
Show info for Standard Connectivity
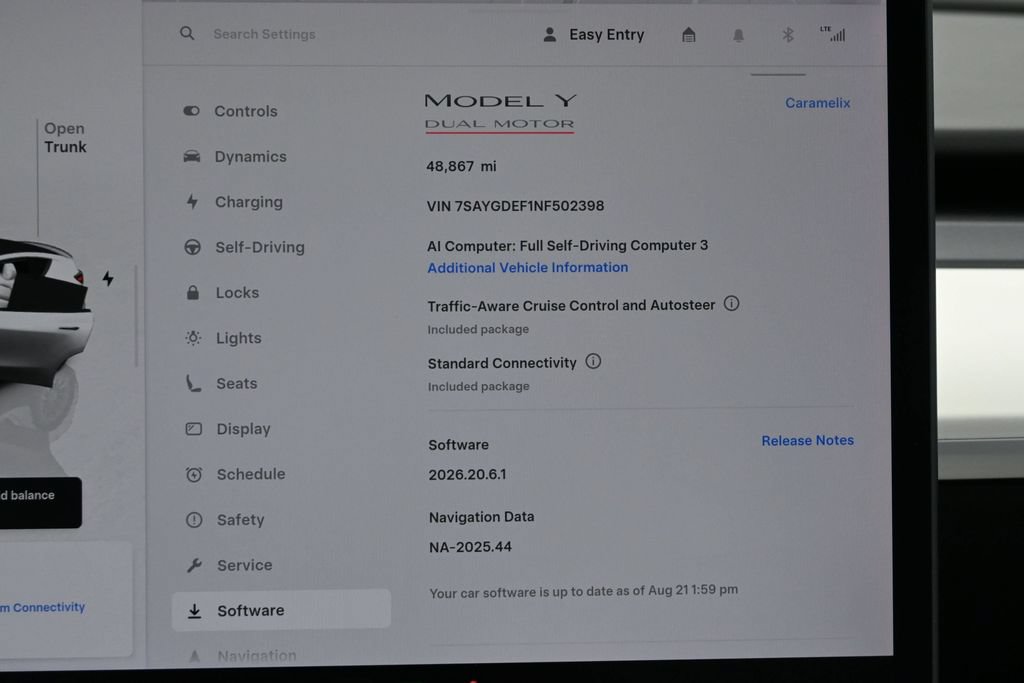point(593,361)
